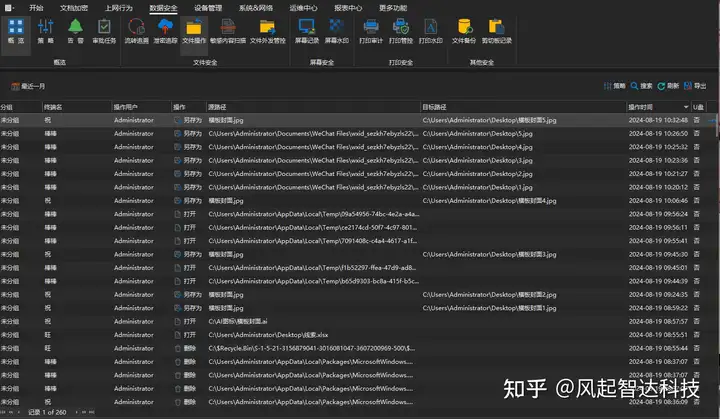This screenshot has width=720, height=419.
Task: Click 删除 icon in the 08:55:44 row
Action: tap(178, 348)
